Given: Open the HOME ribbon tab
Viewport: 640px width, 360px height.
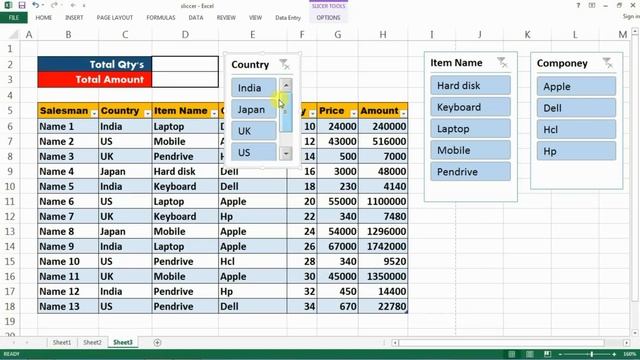Looking at the screenshot, I should (x=44, y=18).
